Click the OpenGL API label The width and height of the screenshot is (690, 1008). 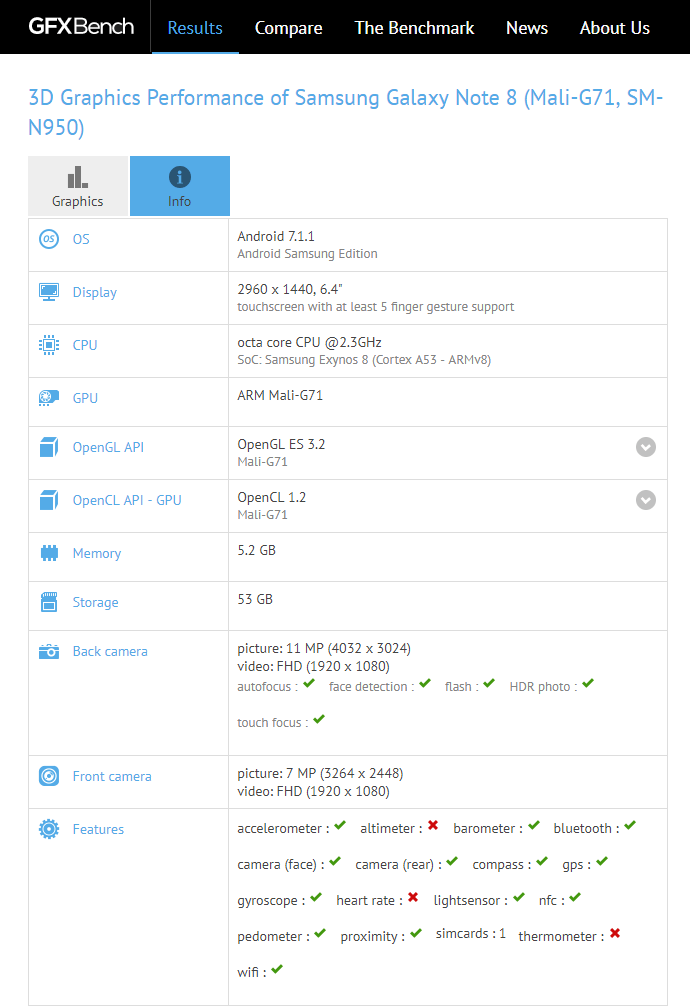tap(108, 447)
